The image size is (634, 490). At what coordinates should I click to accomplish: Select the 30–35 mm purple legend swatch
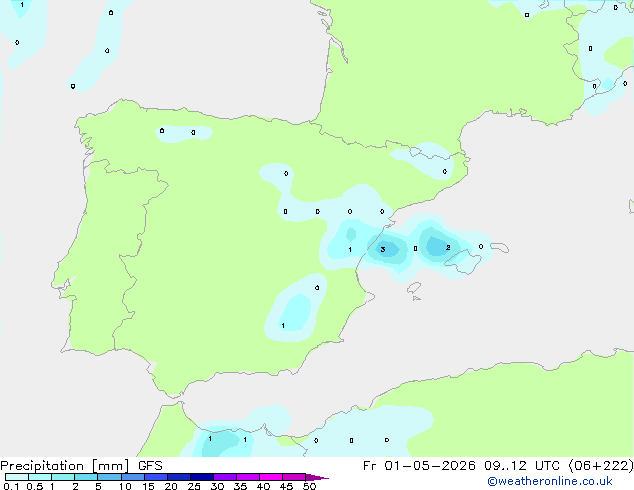click(224, 477)
